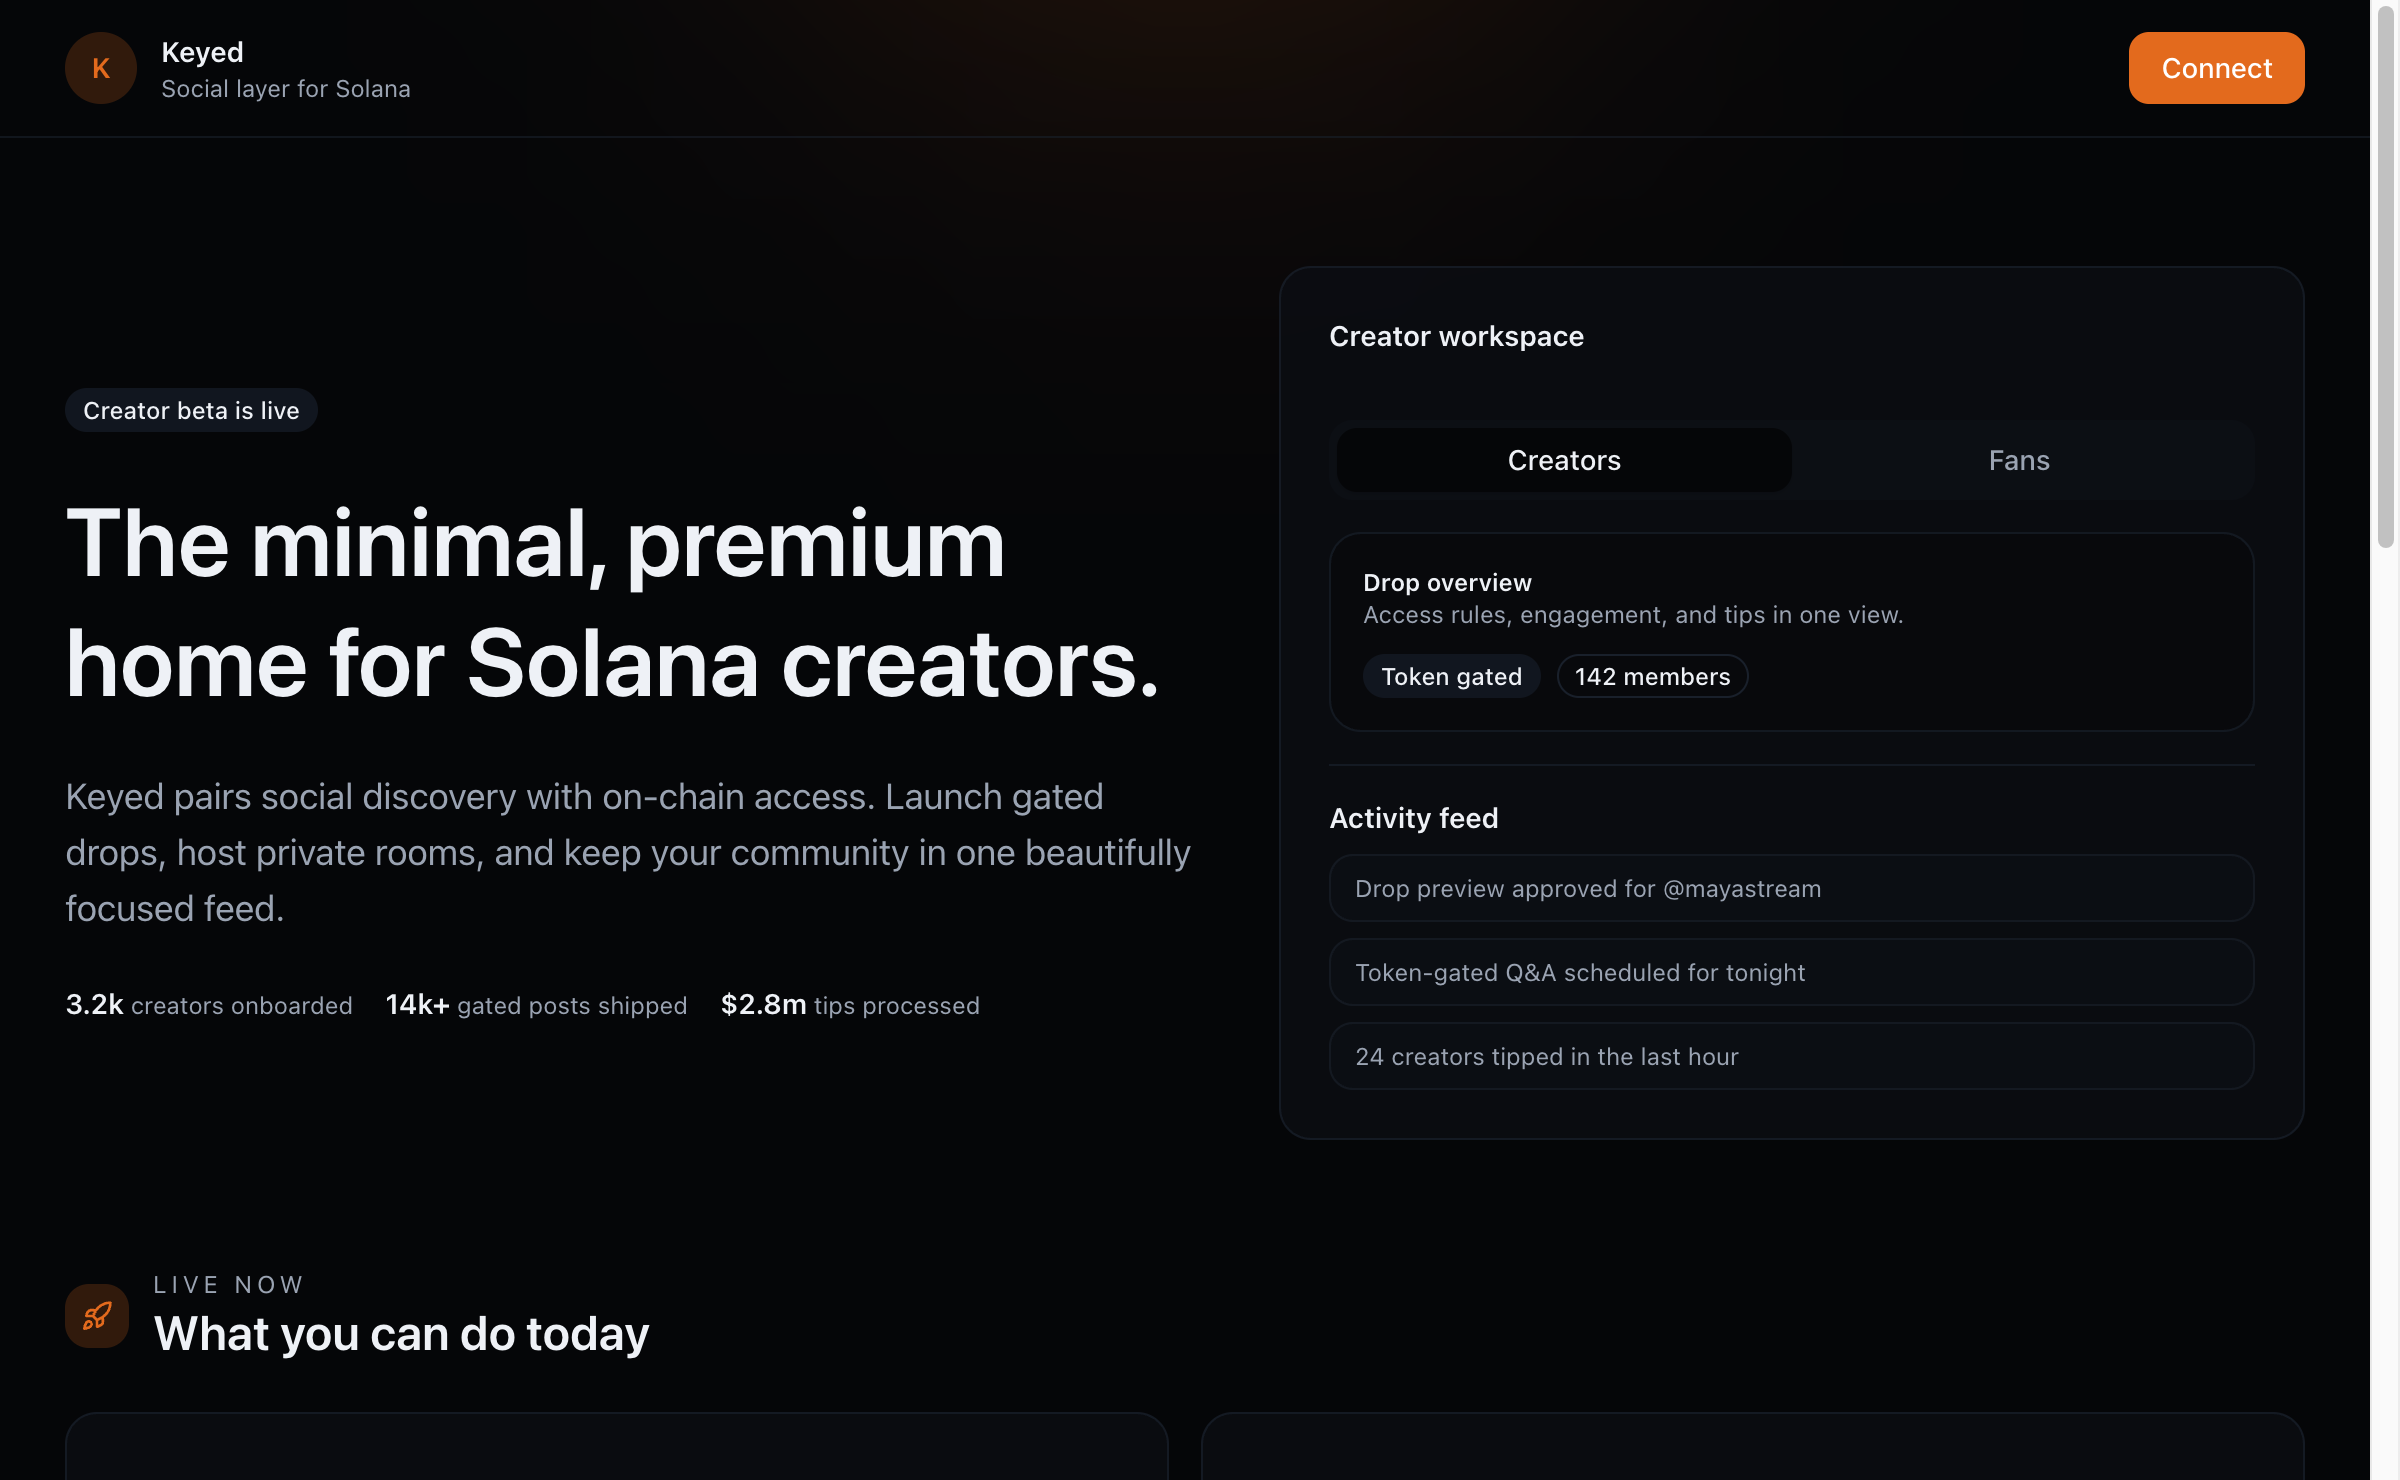Toggle the "Token gated" chip

(x=1451, y=676)
